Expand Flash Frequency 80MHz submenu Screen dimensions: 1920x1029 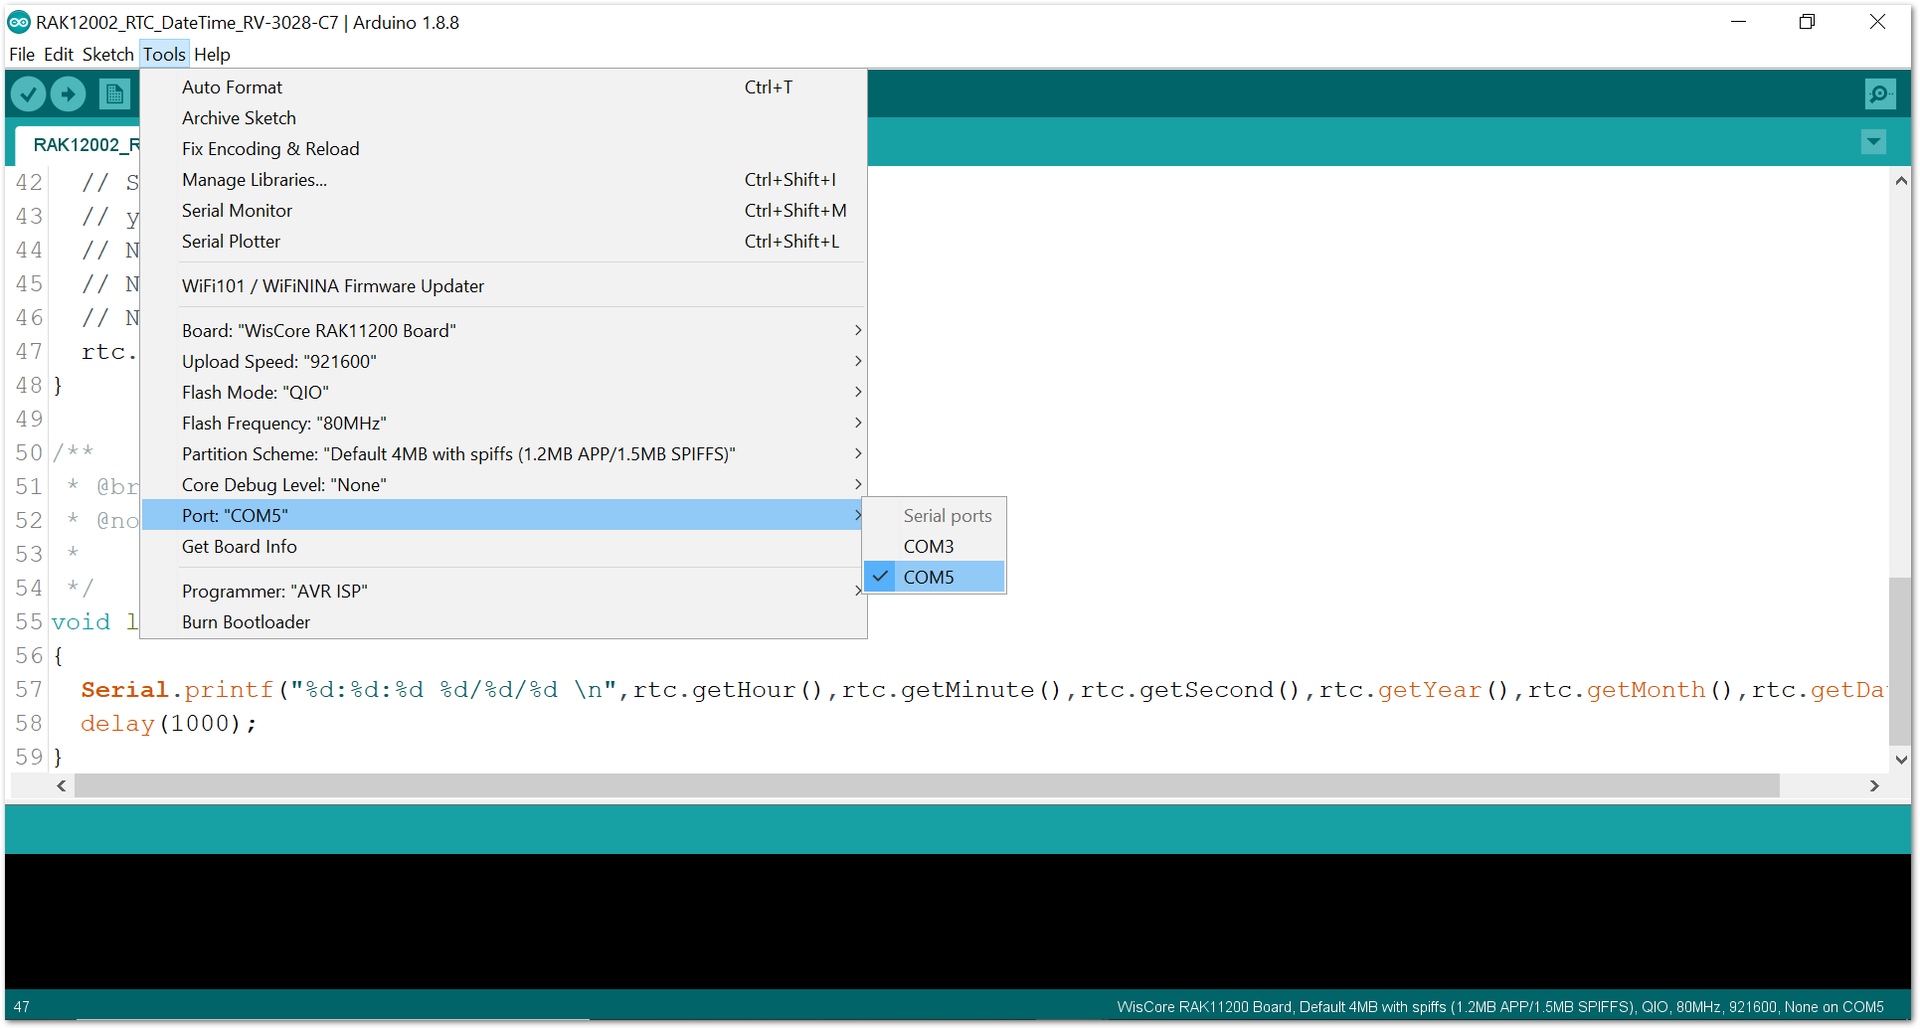503,423
